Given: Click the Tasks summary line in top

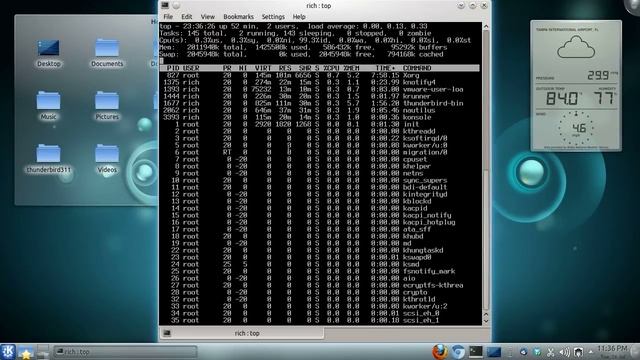Looking at the screenshot, I should click(296, 33).
